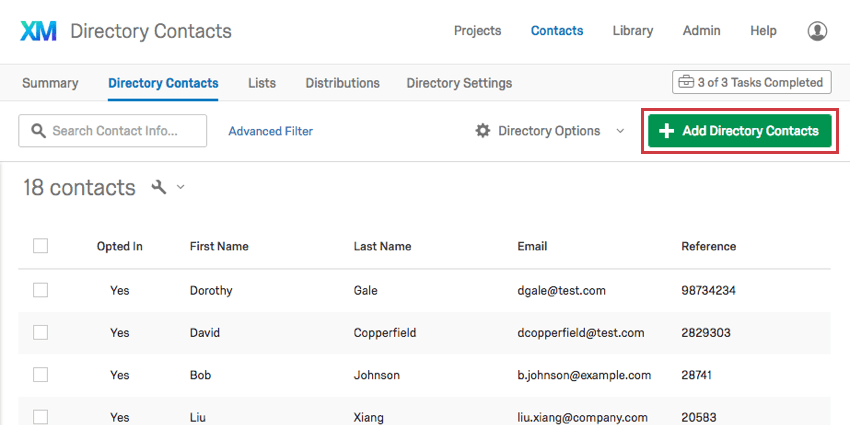The width and height of the screenshot is (850, 425).
Task: Expand the chevron next to the wrench
Action: point(181,188)
